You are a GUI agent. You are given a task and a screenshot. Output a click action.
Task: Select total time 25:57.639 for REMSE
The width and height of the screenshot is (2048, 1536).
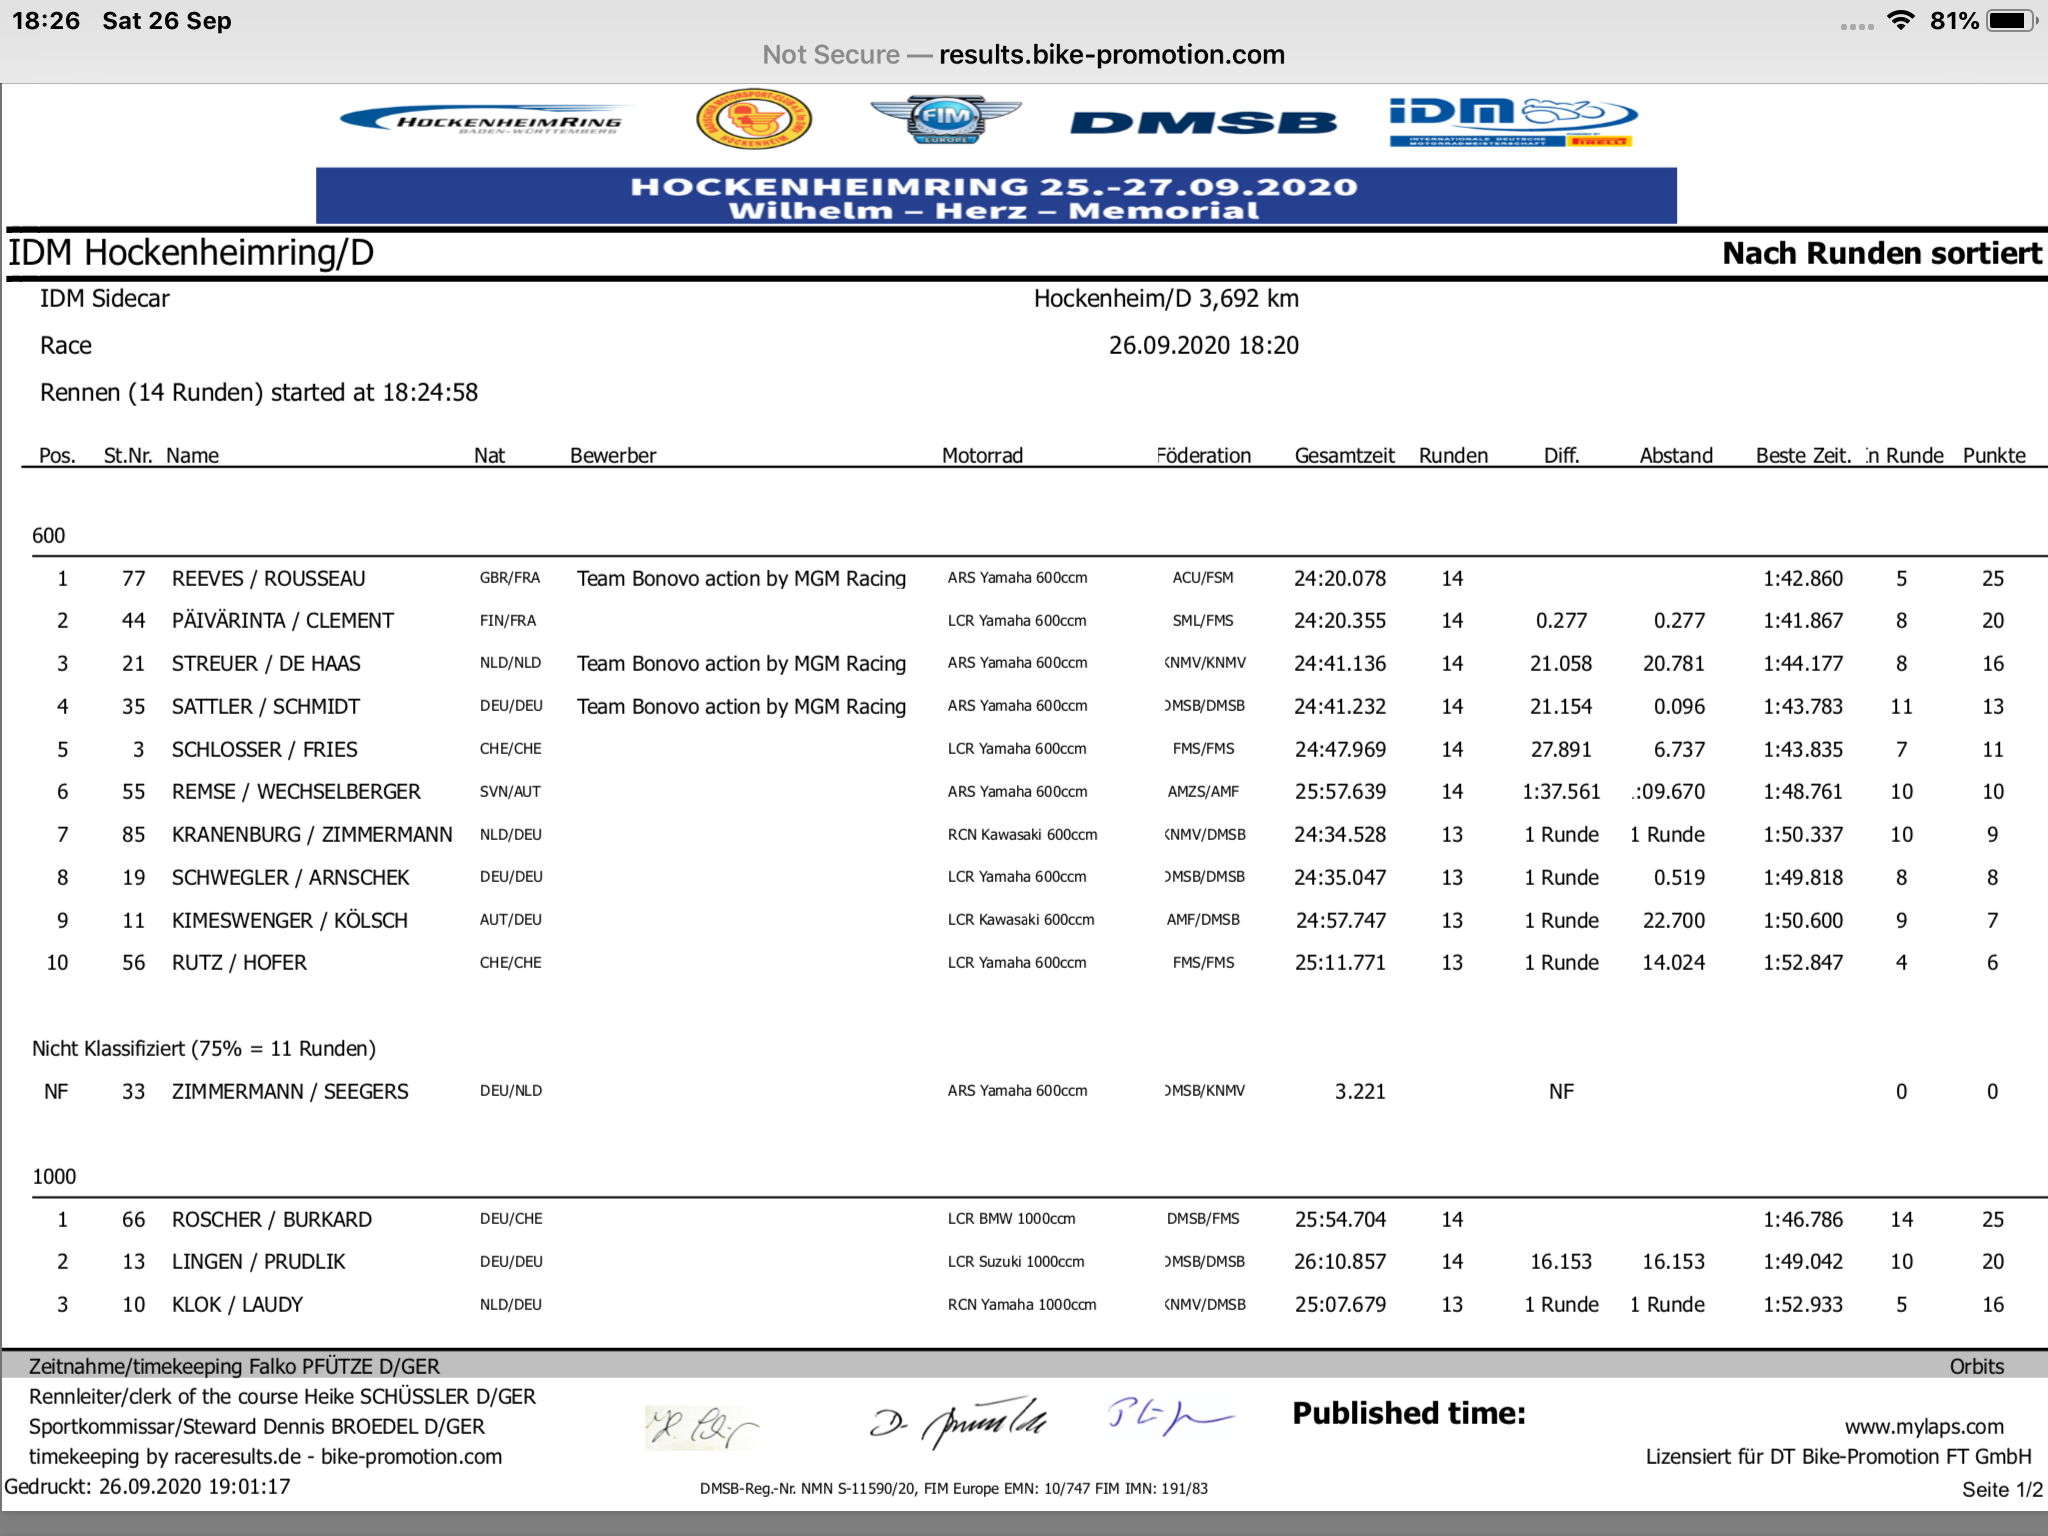1340,791
